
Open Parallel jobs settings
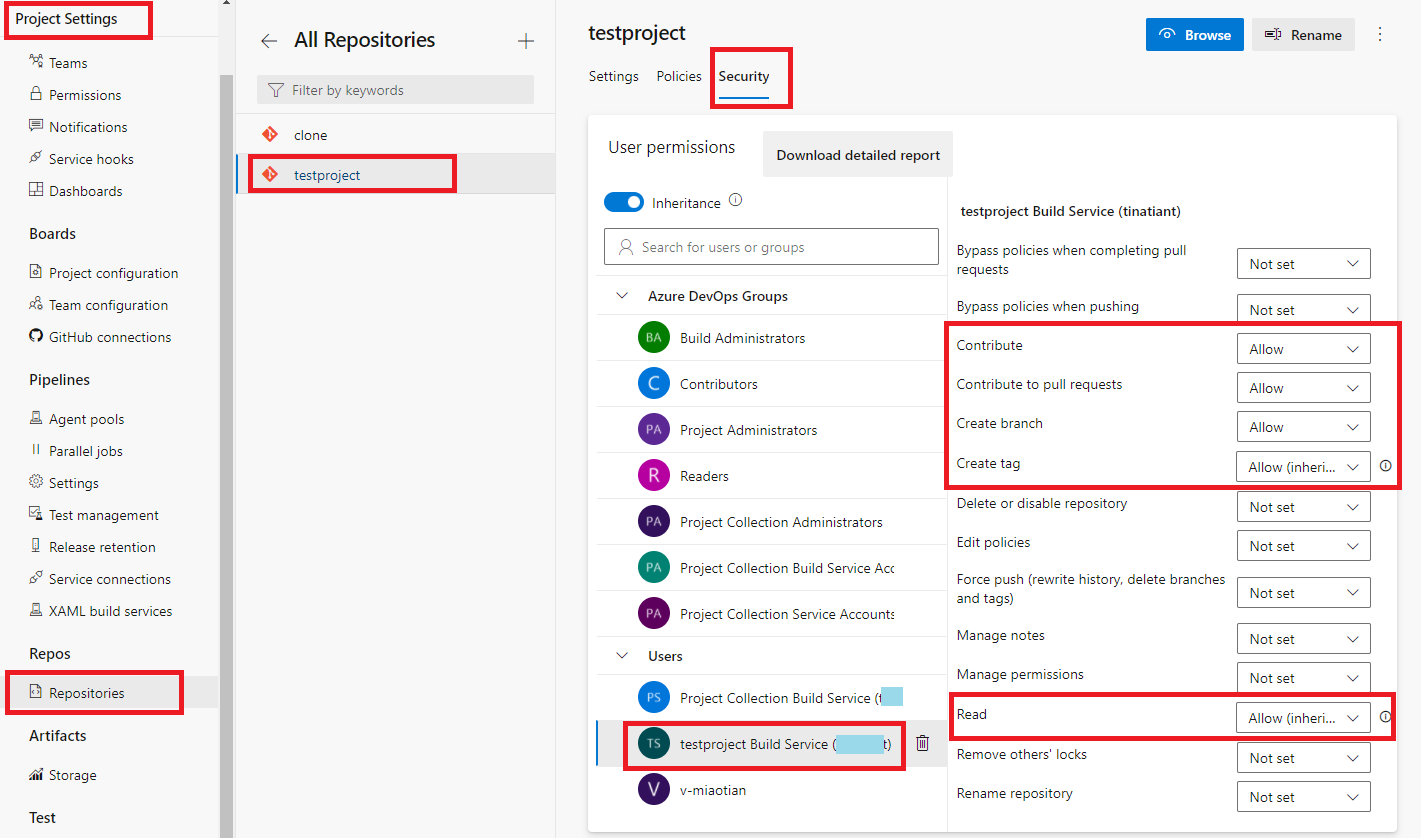pos(85,451)
